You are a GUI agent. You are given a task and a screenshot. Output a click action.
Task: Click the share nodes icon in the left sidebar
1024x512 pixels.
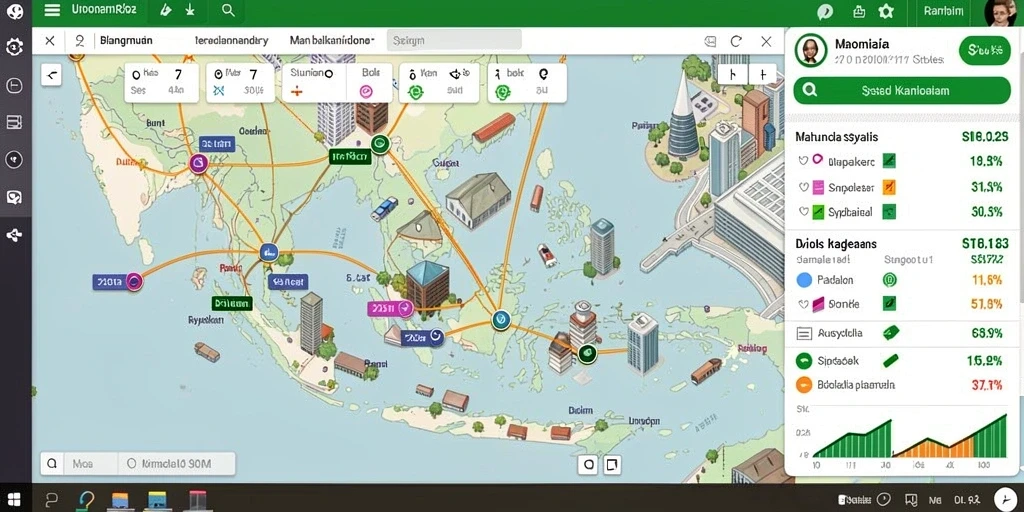[14, 235]
